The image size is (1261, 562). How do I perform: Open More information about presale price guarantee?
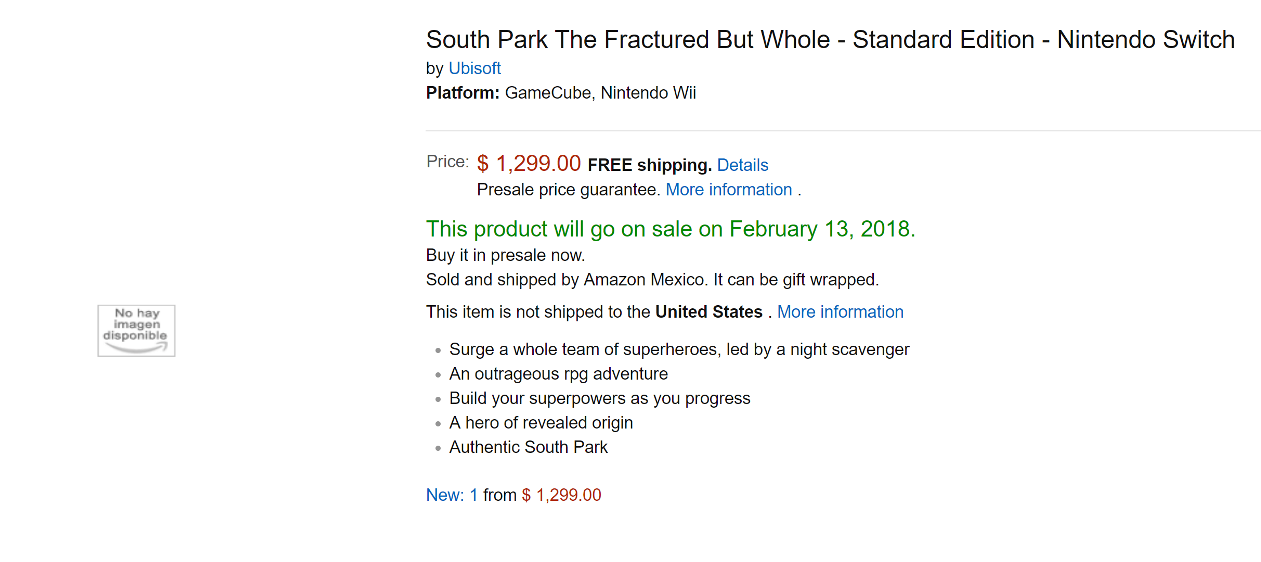pos(728,189)
